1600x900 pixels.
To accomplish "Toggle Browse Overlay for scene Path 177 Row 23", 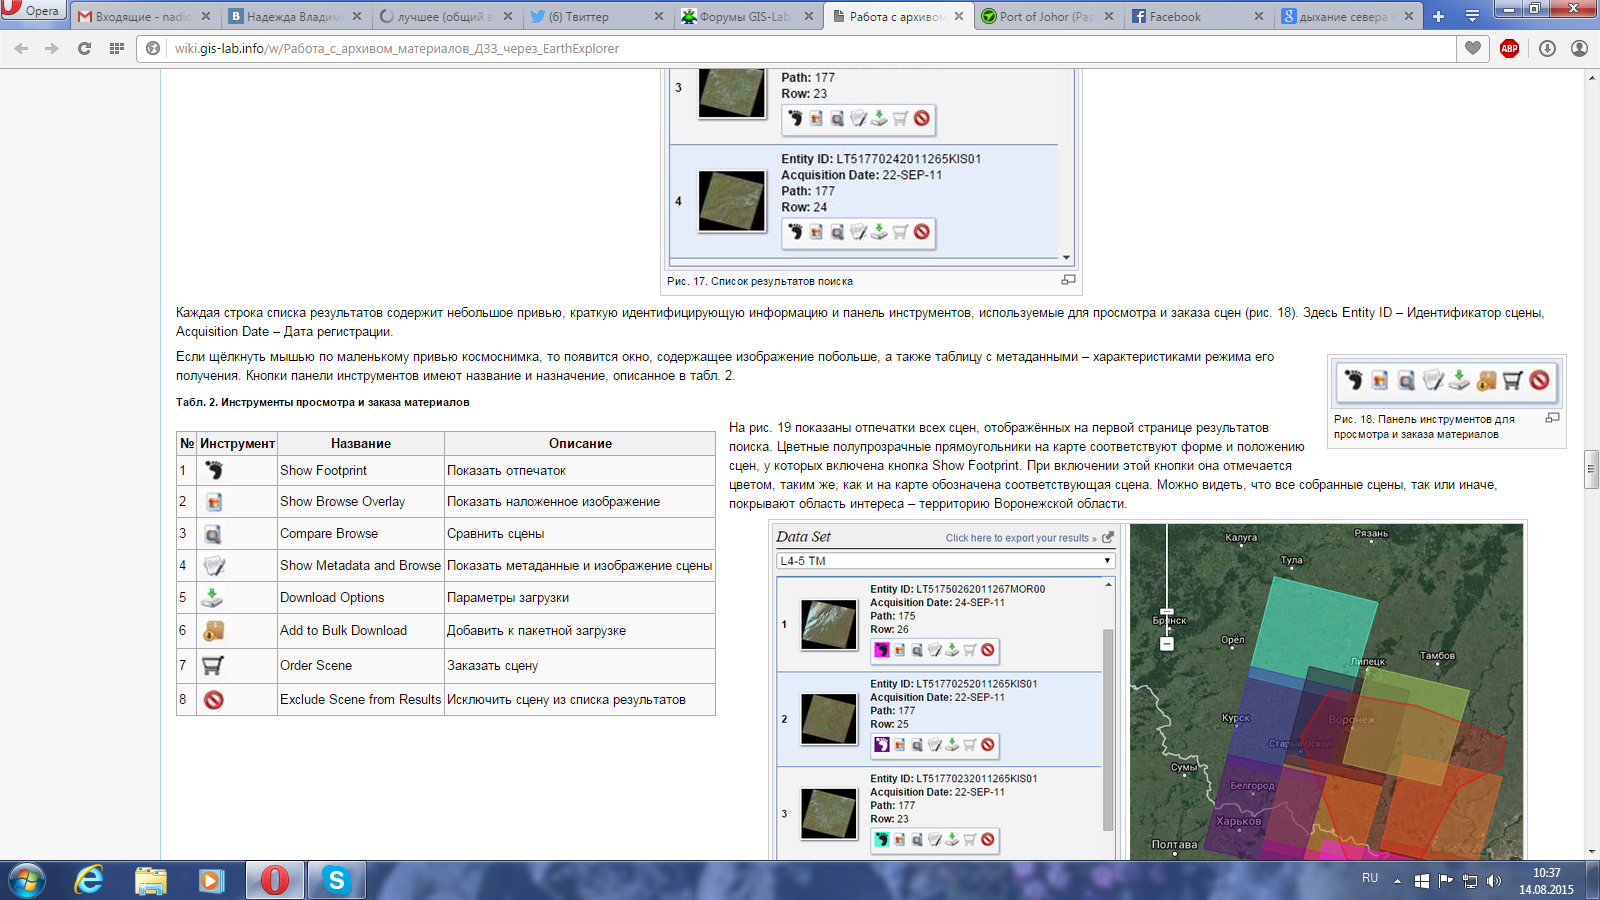I will pyautogui.click(x=899, y=840).
